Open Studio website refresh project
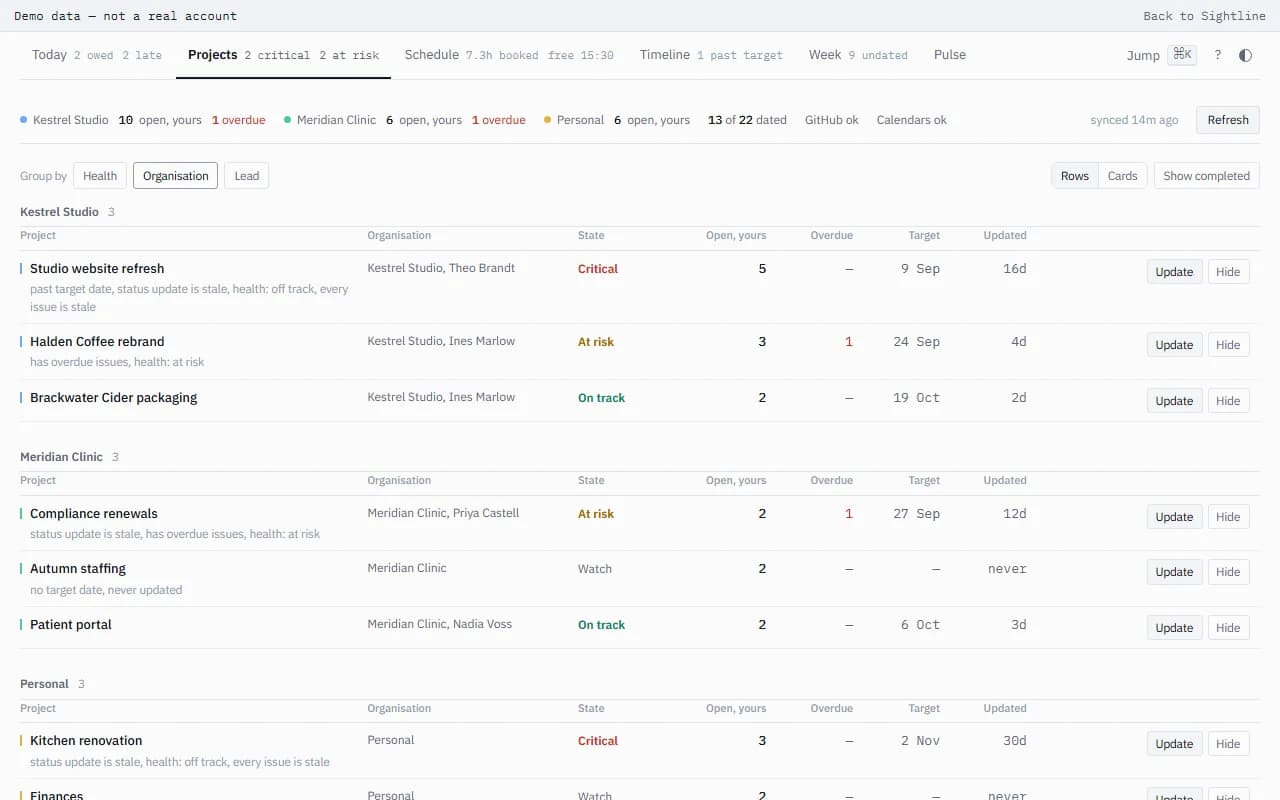1280x800 pixels. tap(97, 269)
